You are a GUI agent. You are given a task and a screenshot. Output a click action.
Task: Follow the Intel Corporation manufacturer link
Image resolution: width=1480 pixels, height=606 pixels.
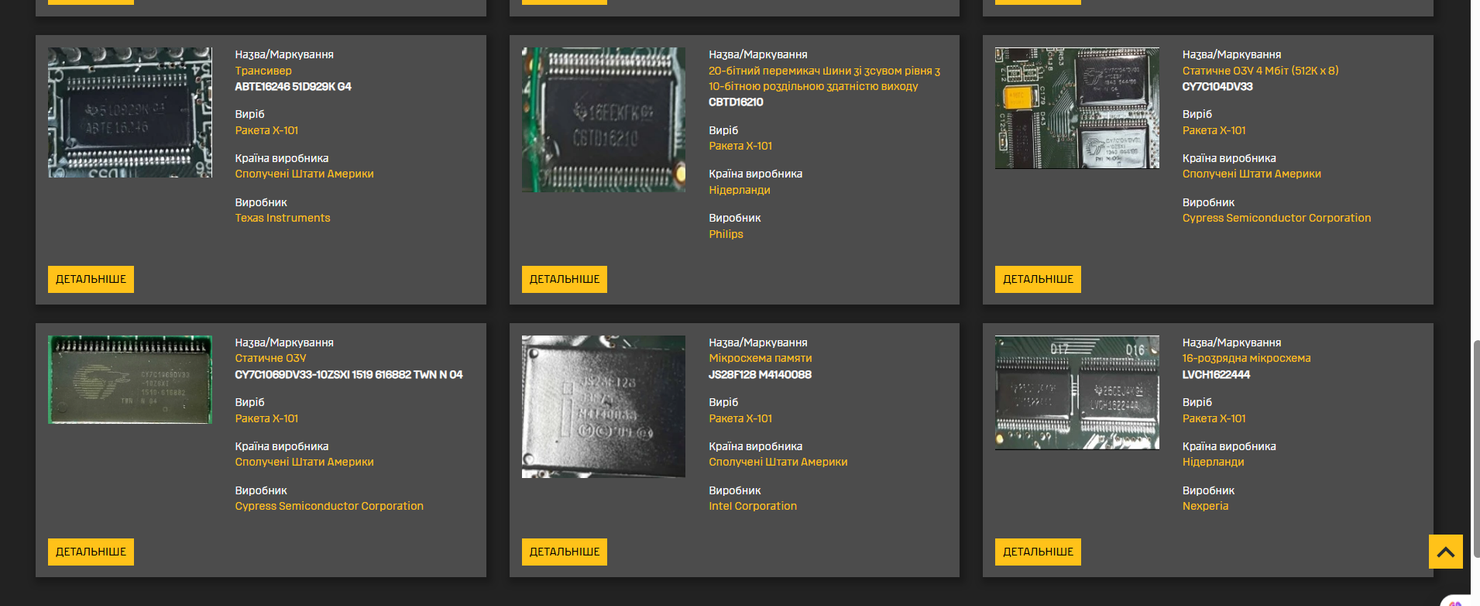(x=753, y=506)
